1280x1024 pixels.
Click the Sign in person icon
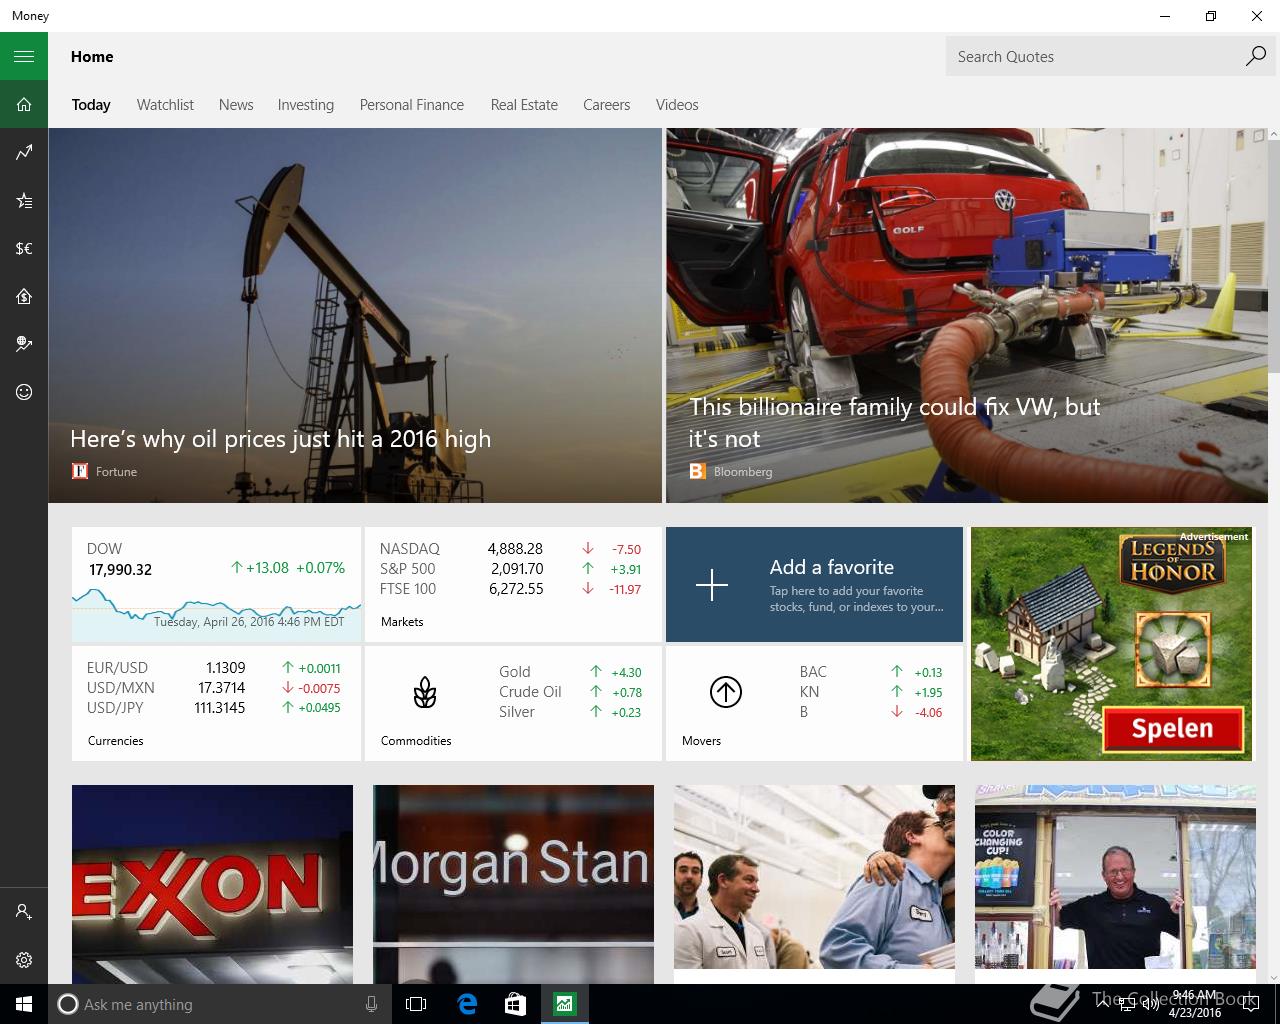pos(24,912)
